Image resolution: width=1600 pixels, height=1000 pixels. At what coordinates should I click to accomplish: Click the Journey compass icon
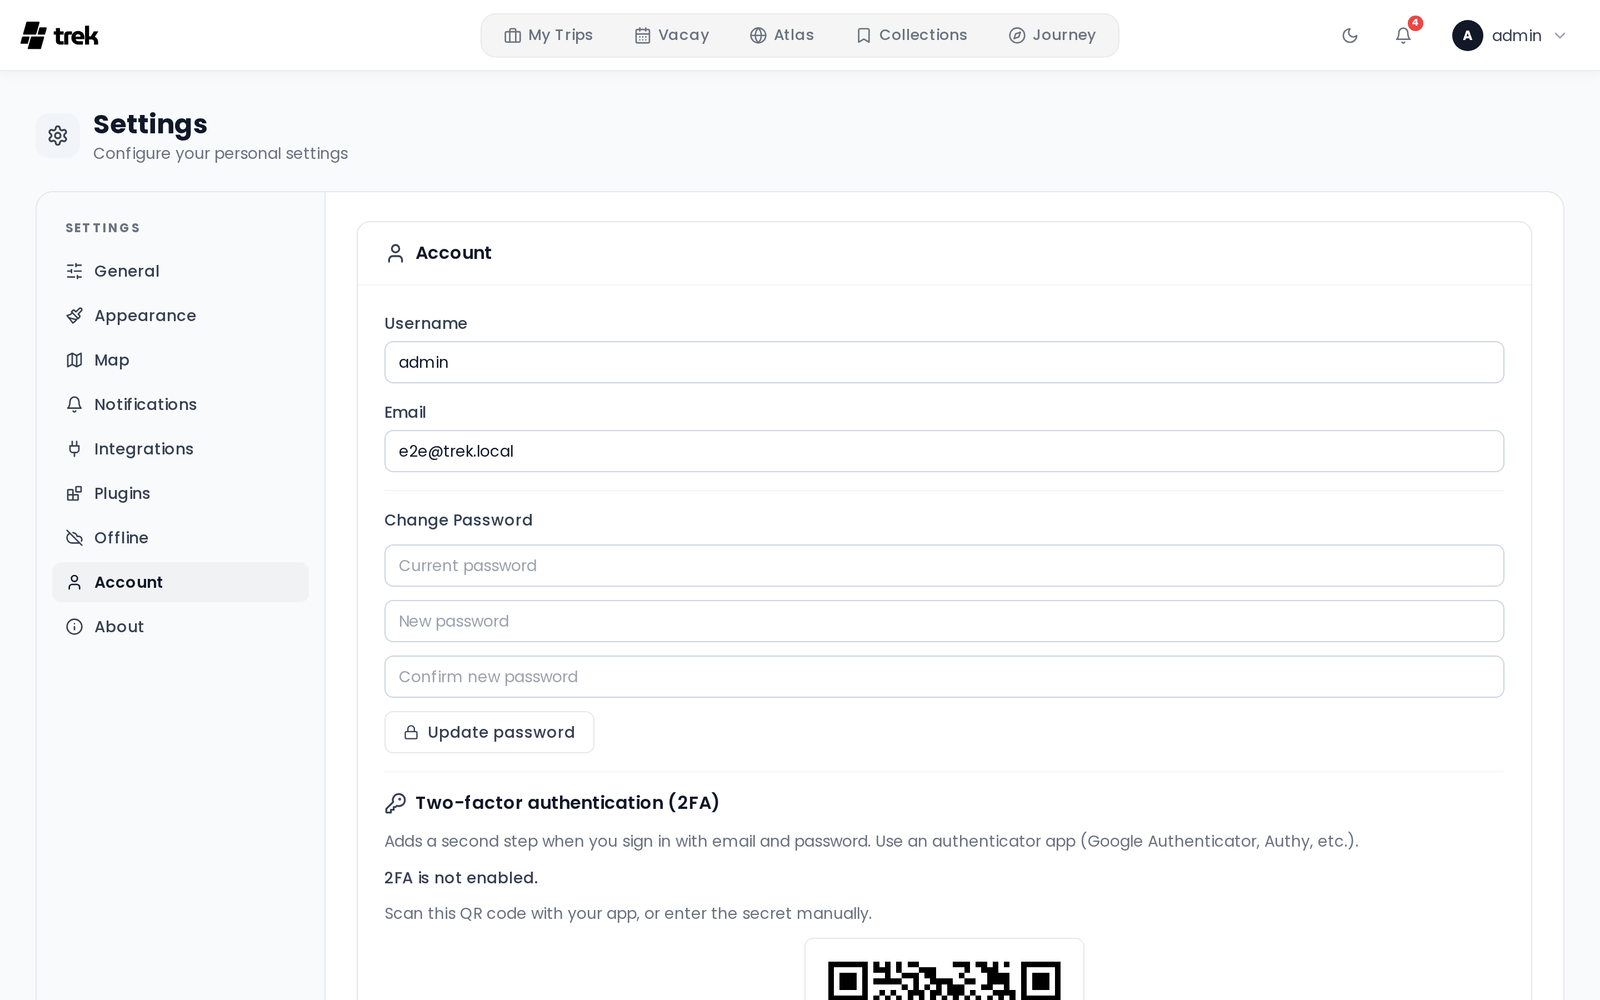[1017, 35]
